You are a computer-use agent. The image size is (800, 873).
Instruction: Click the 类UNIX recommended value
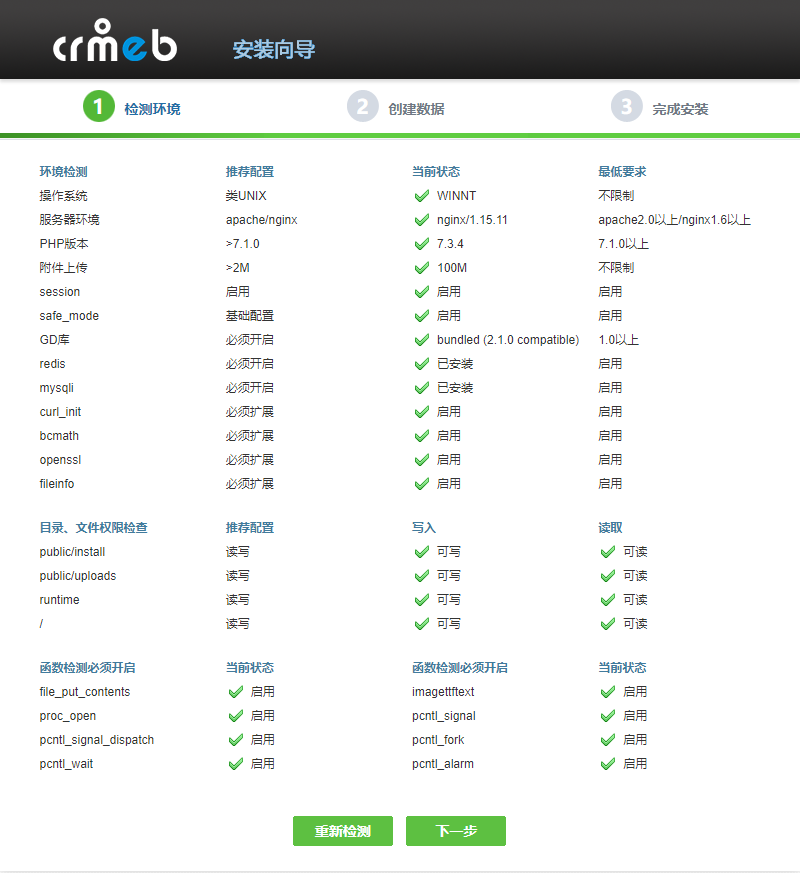click(x=246, y=196)
